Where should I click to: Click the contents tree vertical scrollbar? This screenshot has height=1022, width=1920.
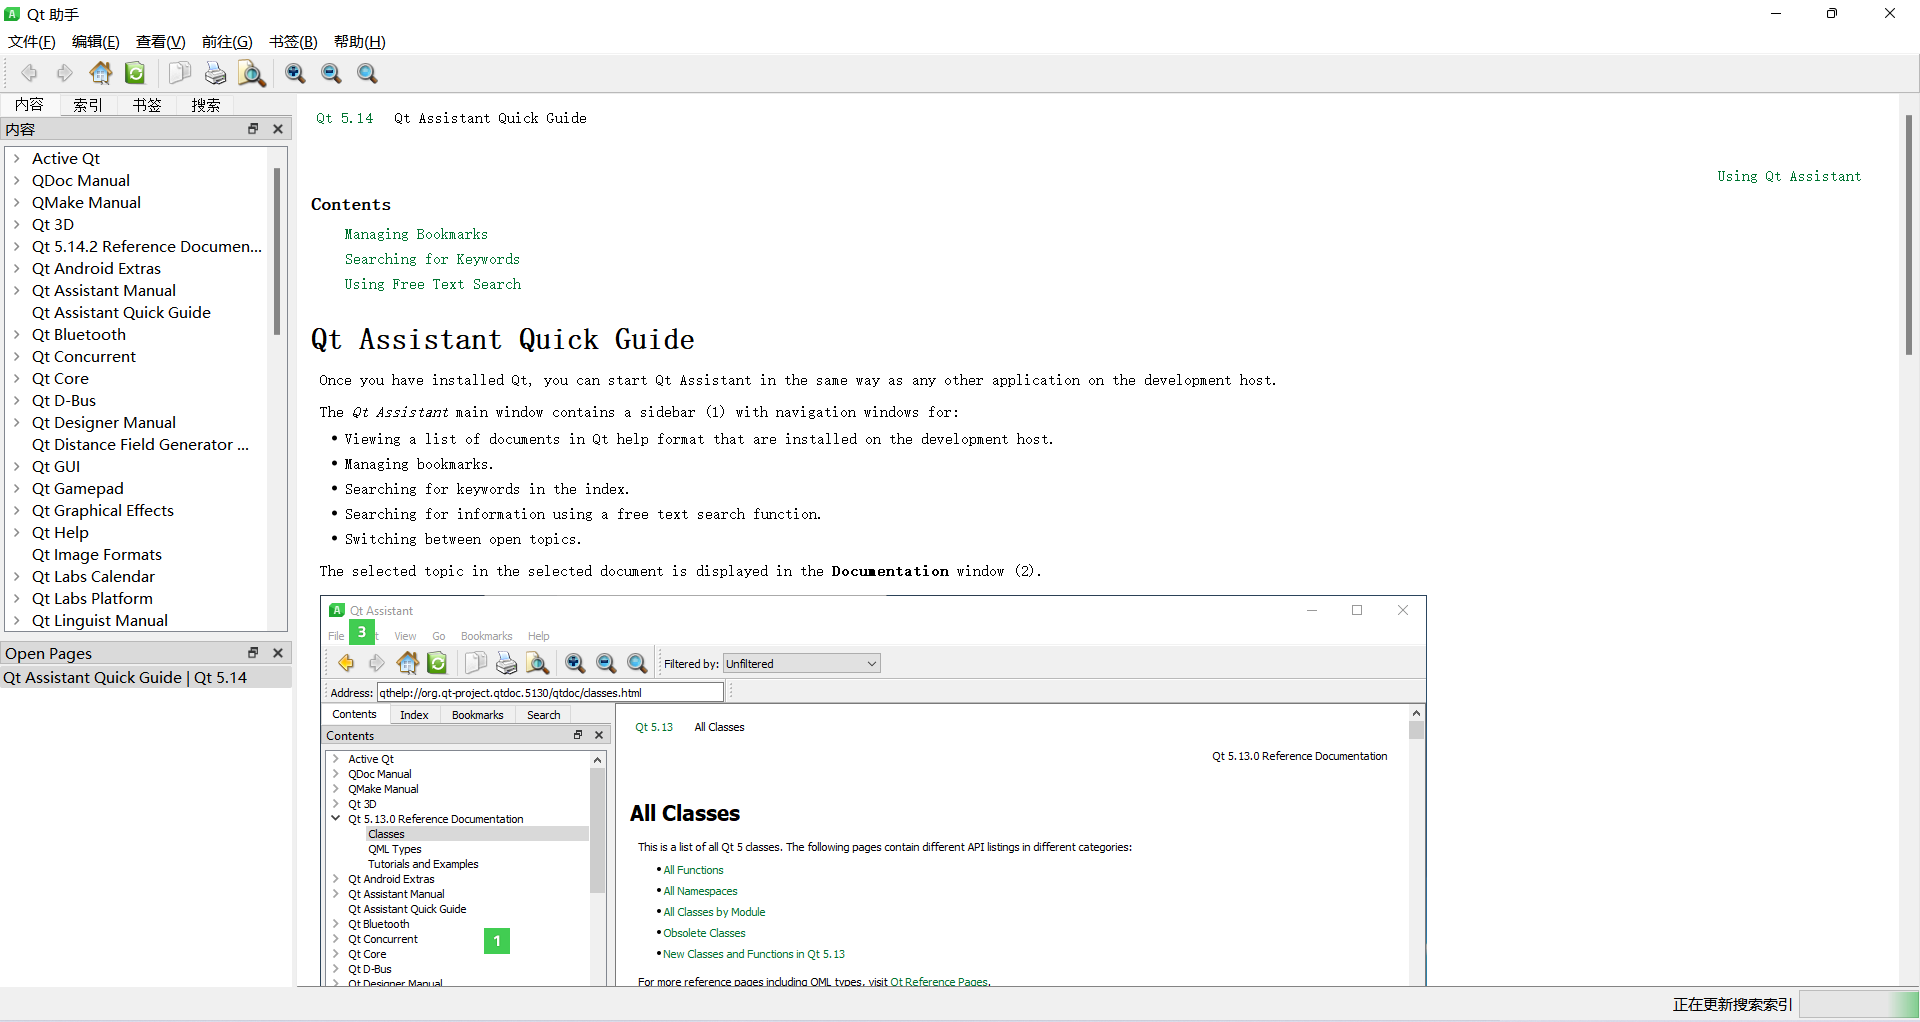[277, 250]
